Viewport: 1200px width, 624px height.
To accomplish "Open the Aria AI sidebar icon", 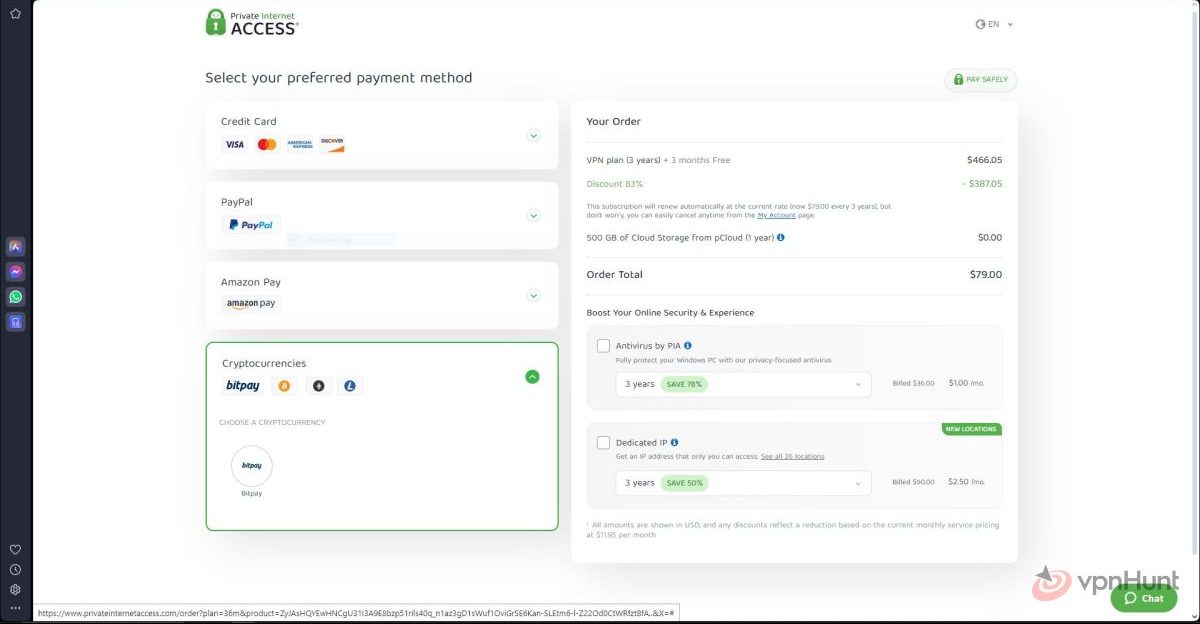I will click(16, 246).
